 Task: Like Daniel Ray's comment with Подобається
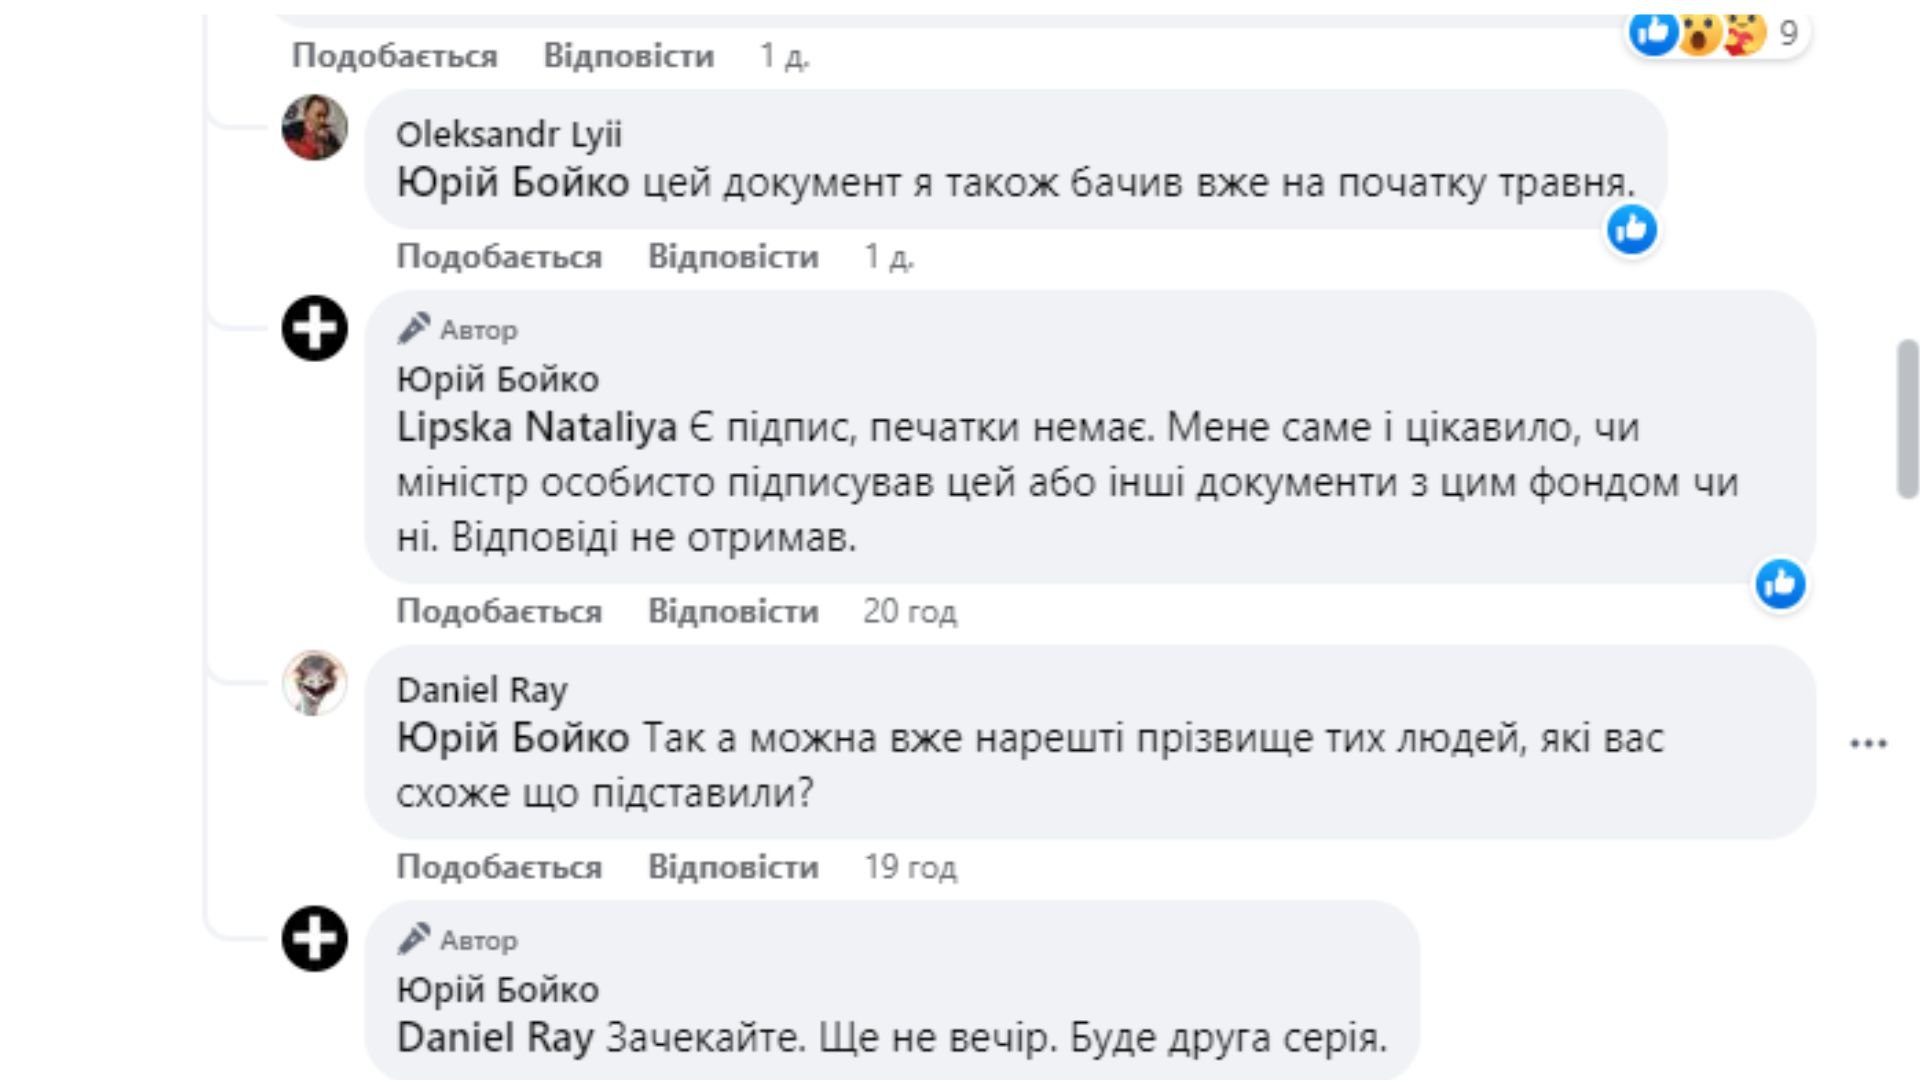pos(499,867)
